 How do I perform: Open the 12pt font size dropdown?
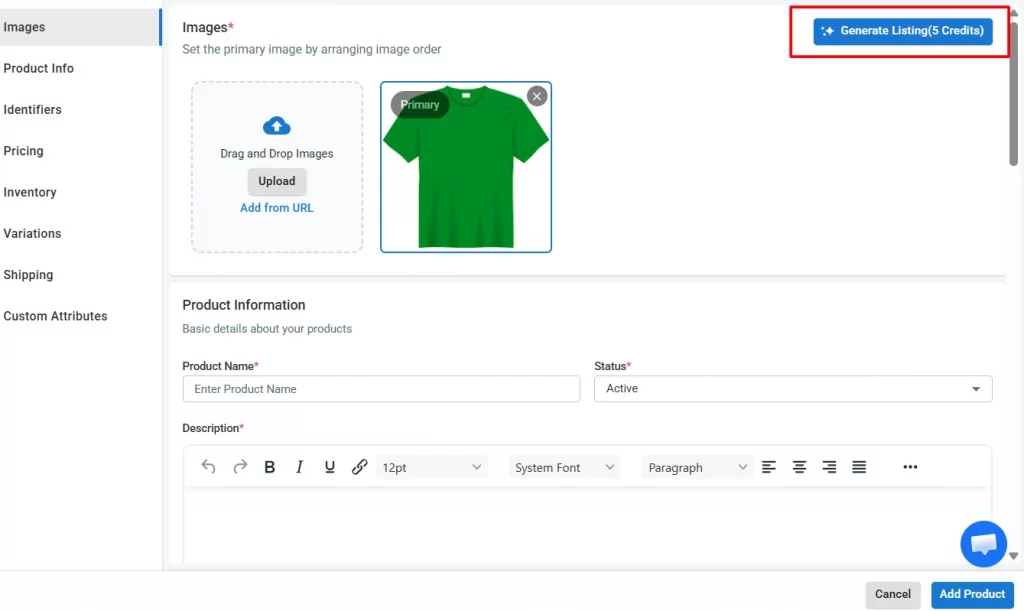pos(431,467)
